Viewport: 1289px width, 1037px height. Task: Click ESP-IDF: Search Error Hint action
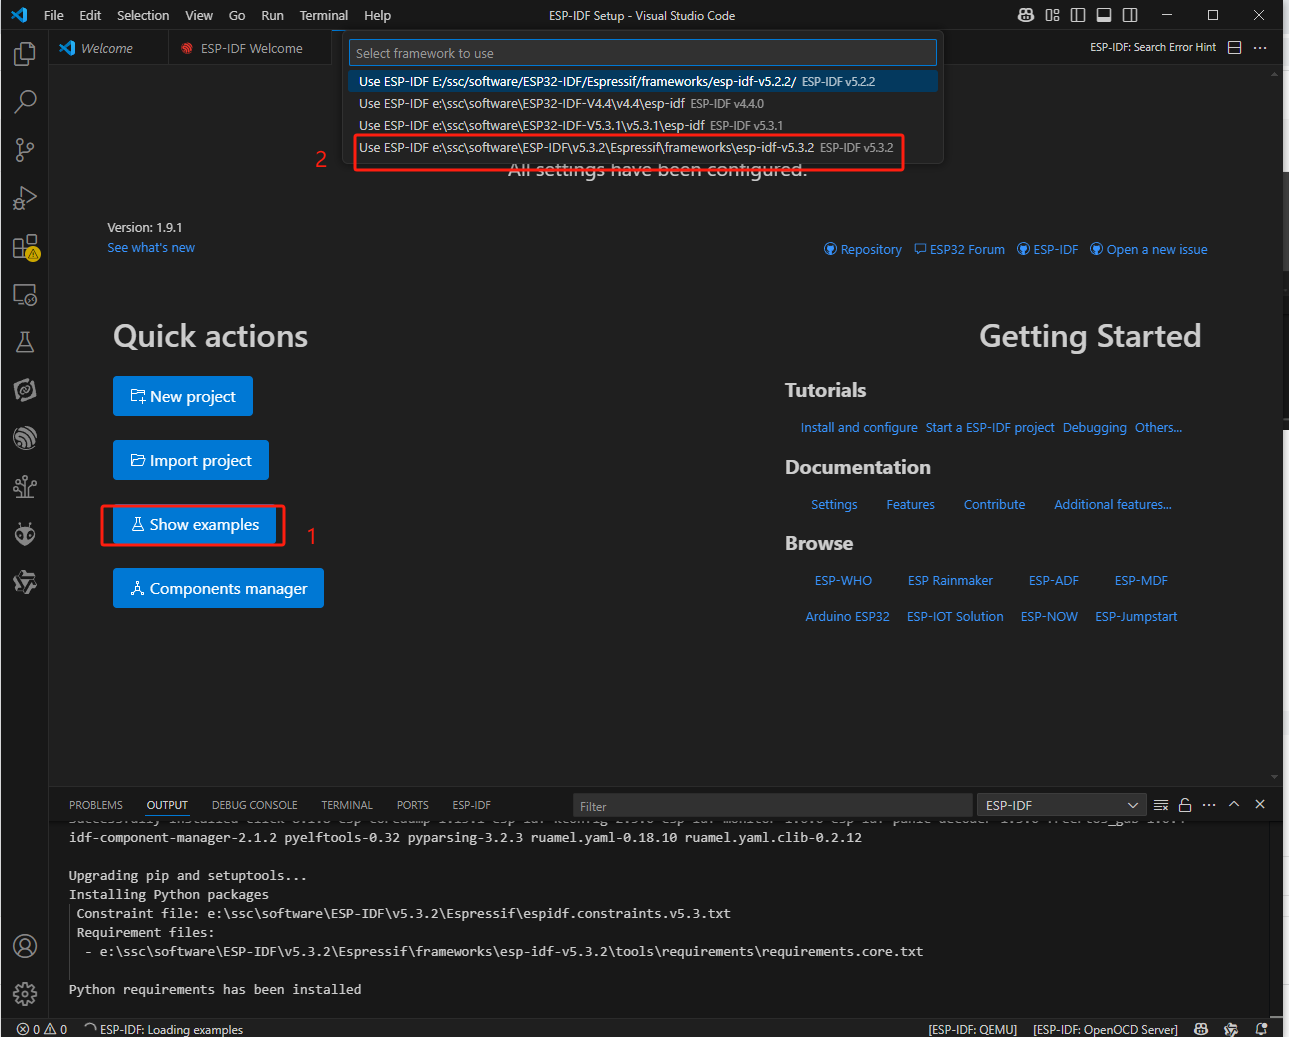pyautogui.click(x=1153, y=47)
